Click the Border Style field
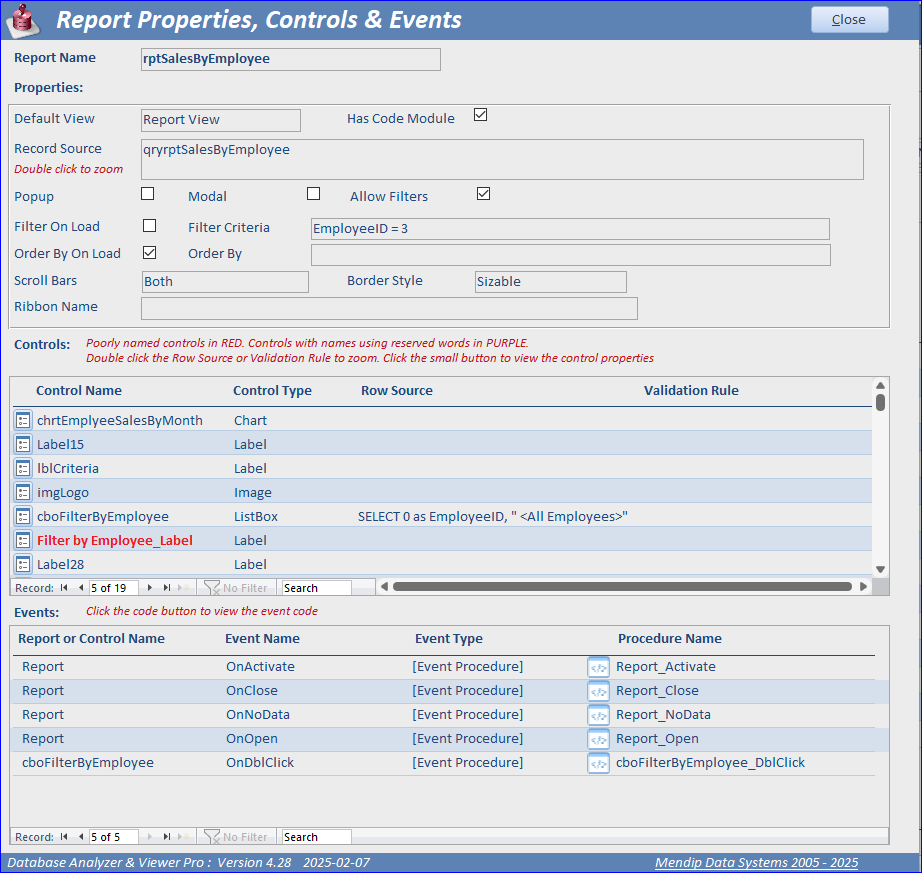Image resolution: width=922 pixels, height=873 pixels. (x=550, y=282)
